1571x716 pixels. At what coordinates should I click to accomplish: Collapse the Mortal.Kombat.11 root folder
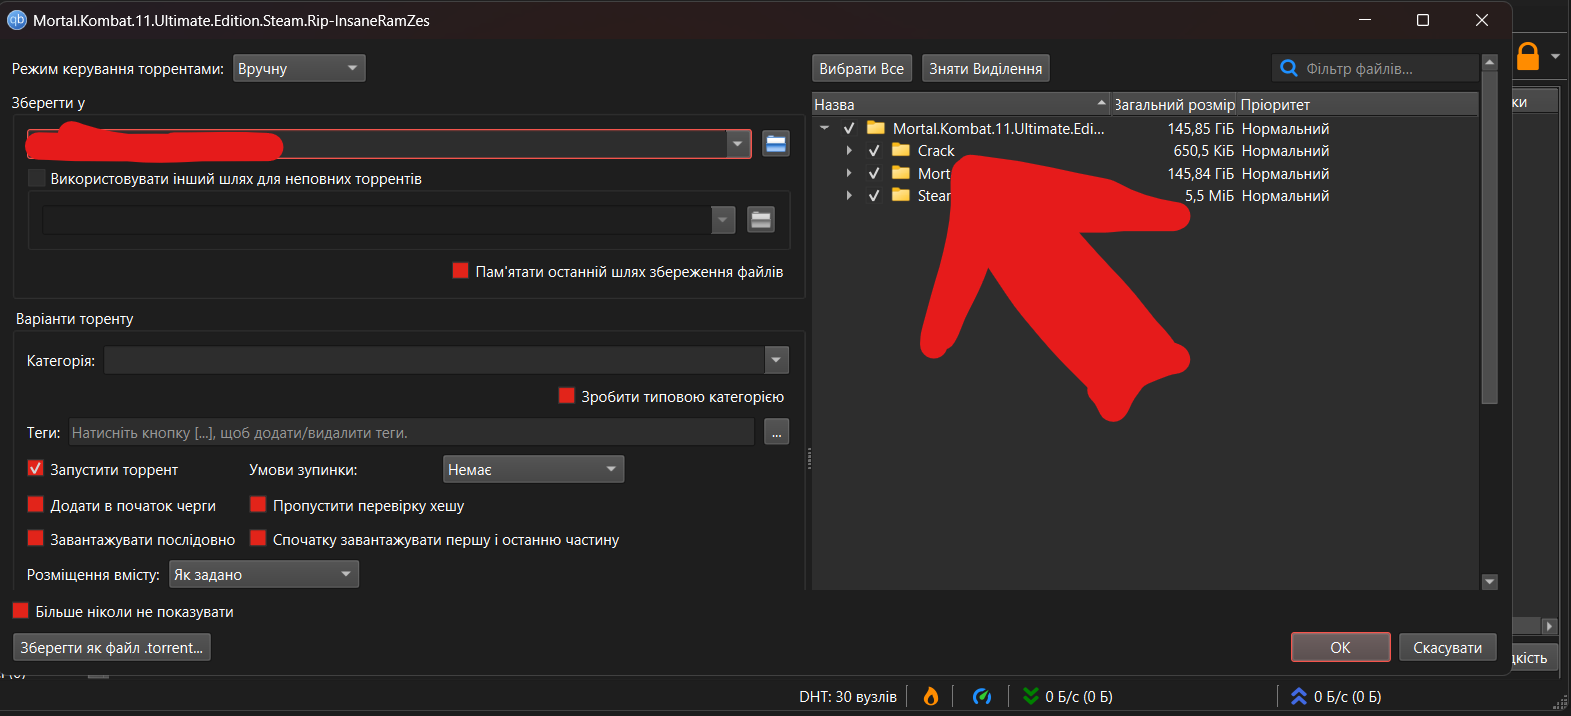coord(824,128)
